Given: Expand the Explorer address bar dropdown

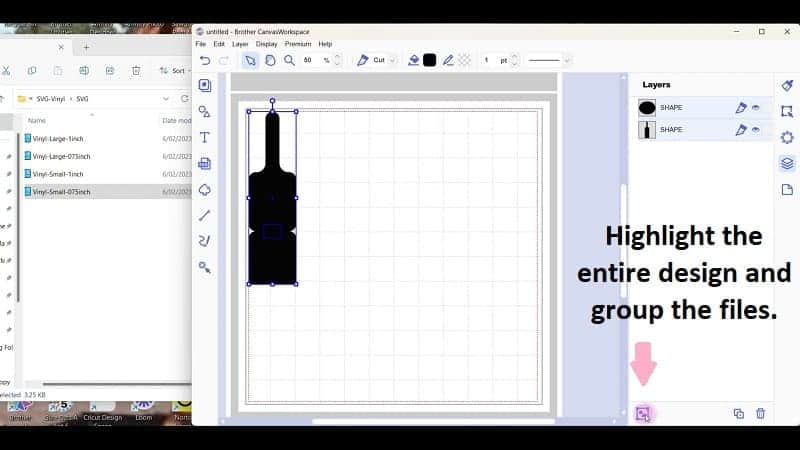Looking at the screenshot, I should pyautogui.click(x=166, y=99).
